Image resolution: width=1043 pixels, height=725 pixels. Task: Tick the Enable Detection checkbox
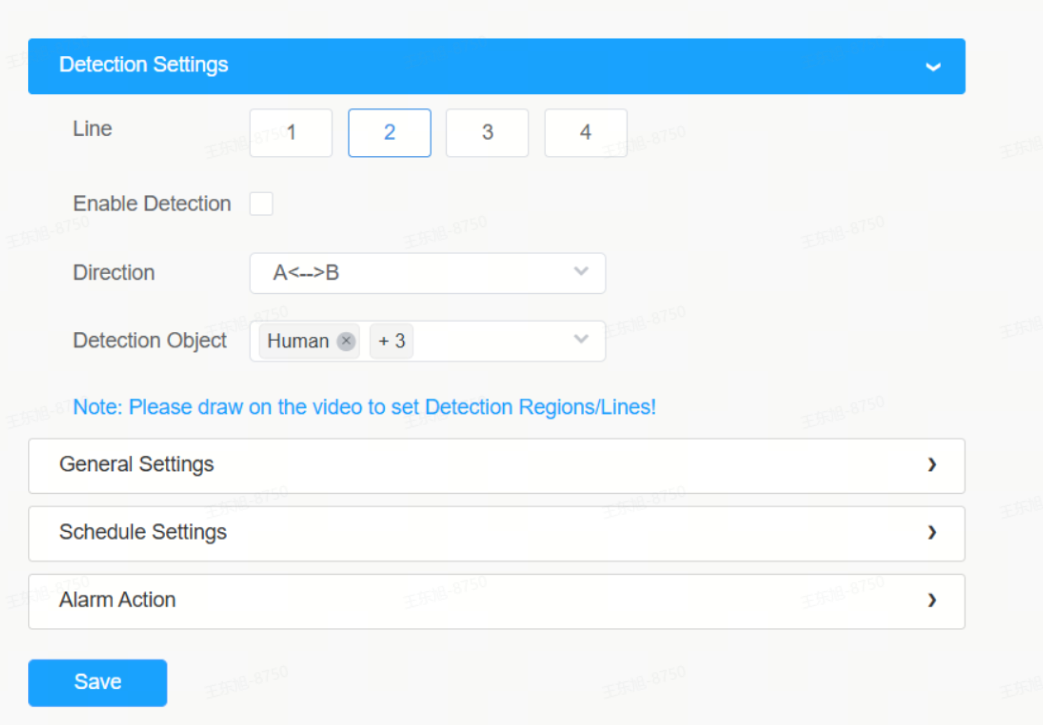(261, 204)
